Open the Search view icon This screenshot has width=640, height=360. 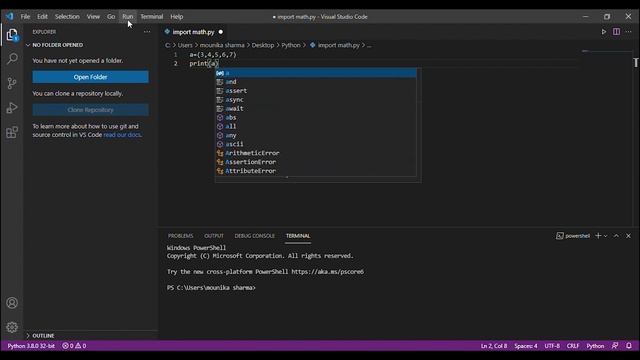pos(12,59)
